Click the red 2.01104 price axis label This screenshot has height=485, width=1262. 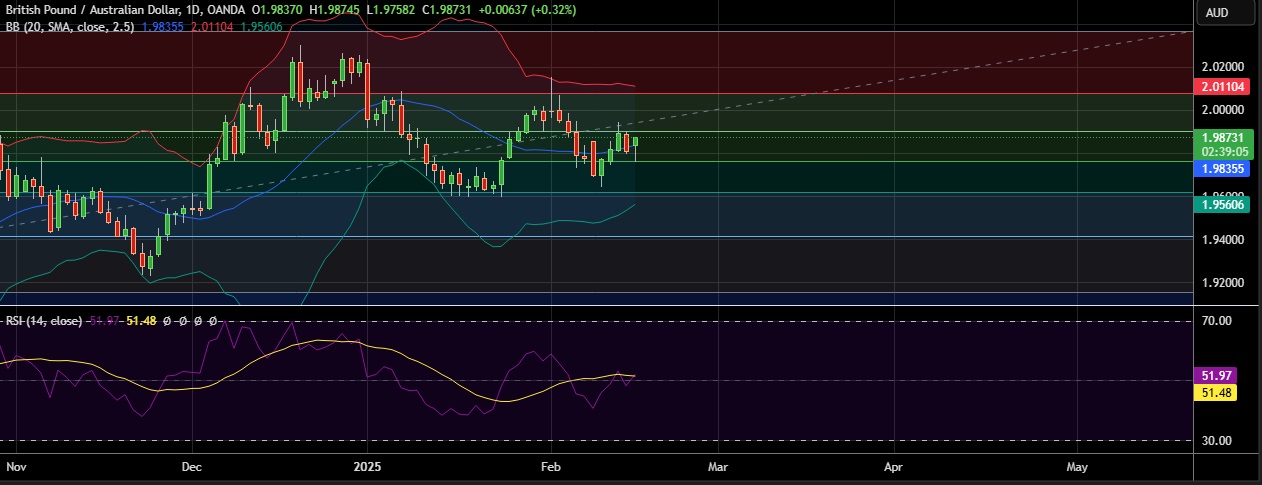[x=1222, y=88]
